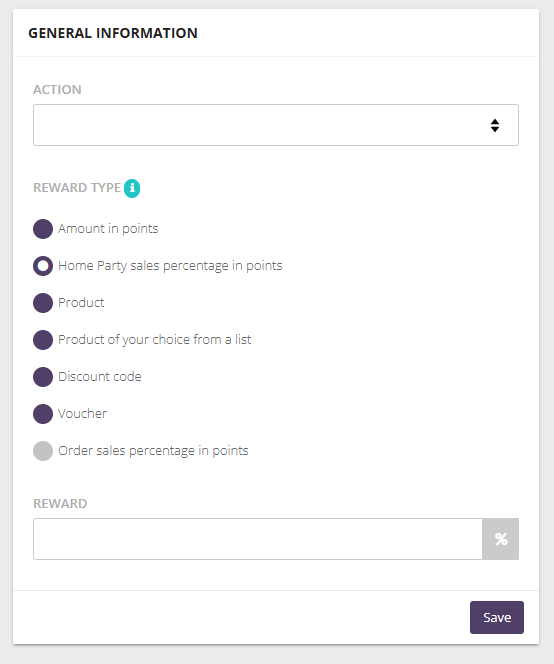Select Home Party sales percentage radio button

pyautogui.click(x=43, y=266)
